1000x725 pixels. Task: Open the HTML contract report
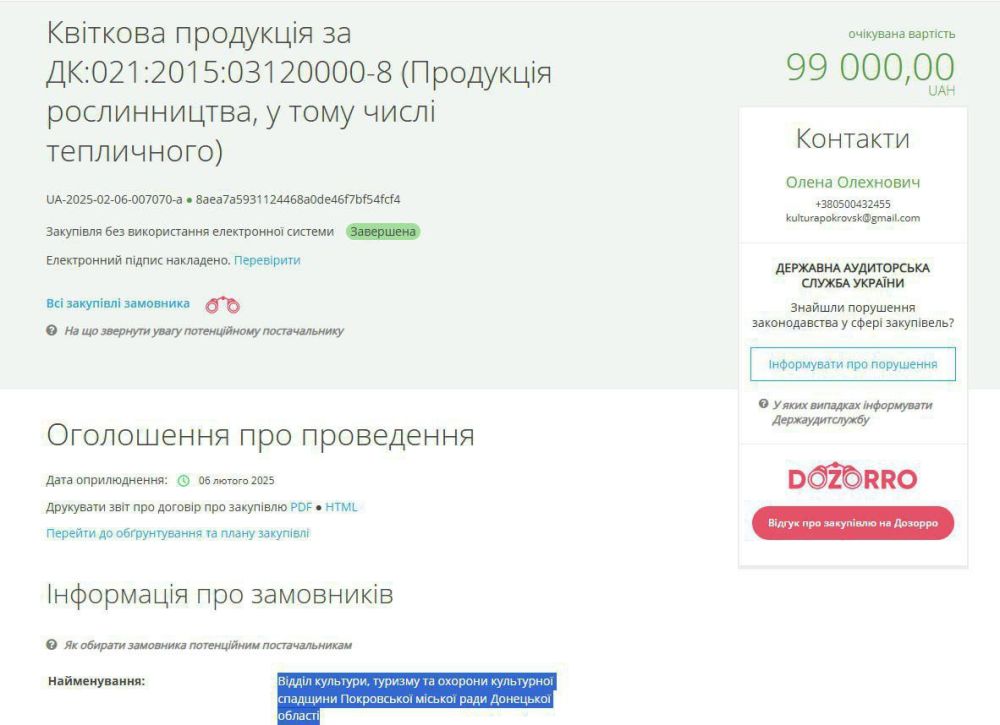pos(341,507)
